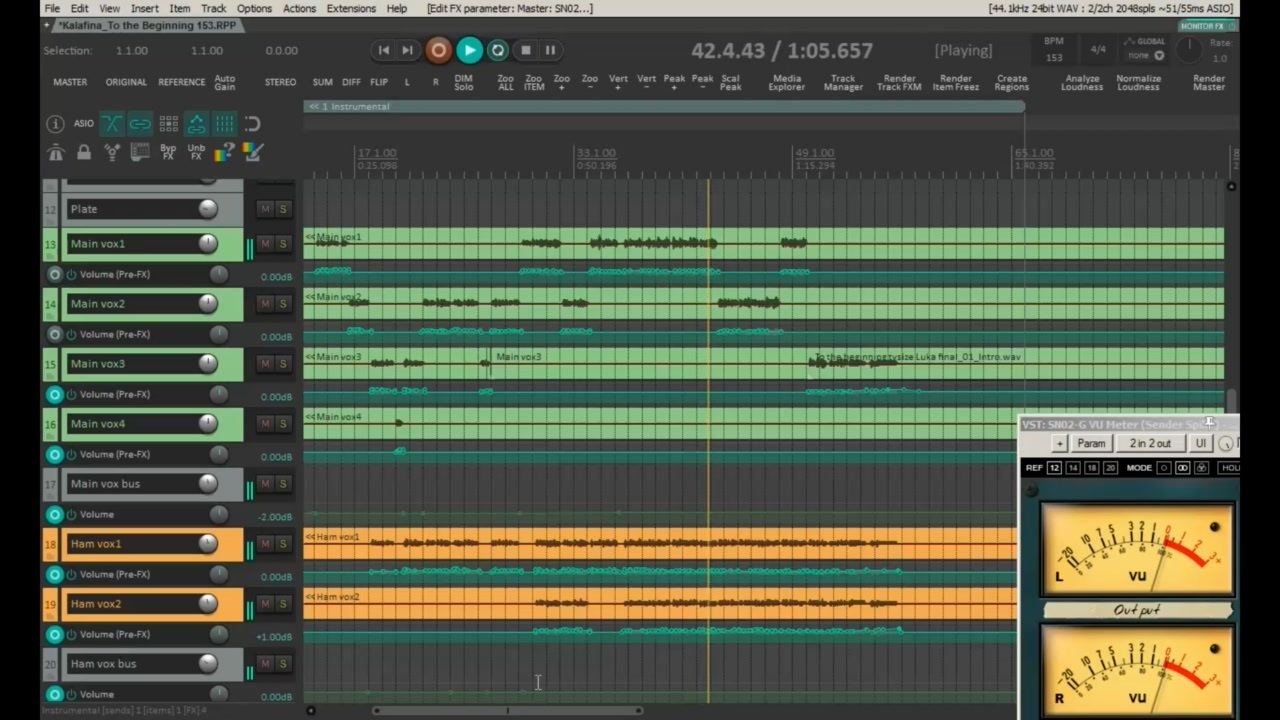The image size is (1280, 720).
Task: Open the Track menu
Action: click(214, 8)
